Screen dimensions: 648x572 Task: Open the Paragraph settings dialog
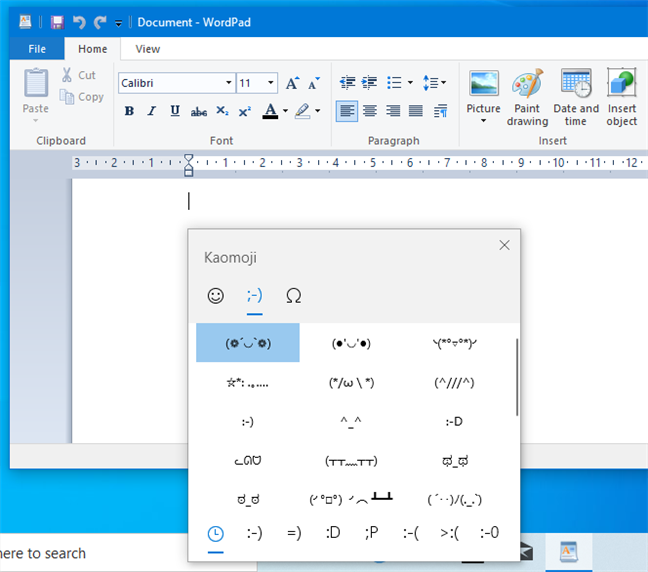pos(440,111)
